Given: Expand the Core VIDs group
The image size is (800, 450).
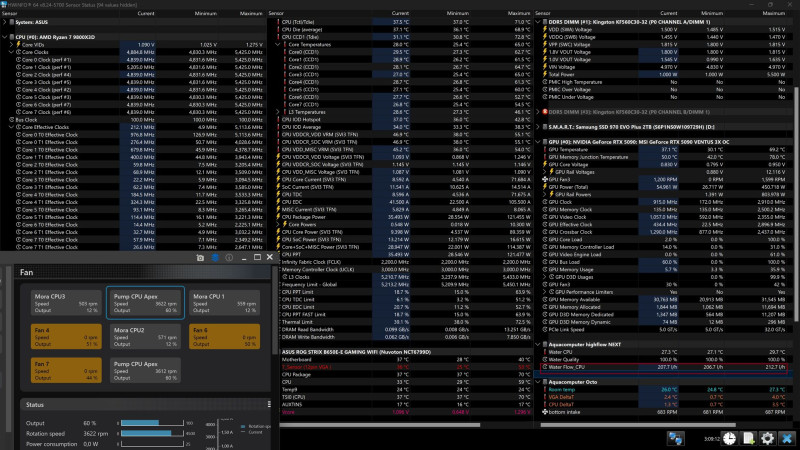Looking at the screenshot, I should 11,44.
